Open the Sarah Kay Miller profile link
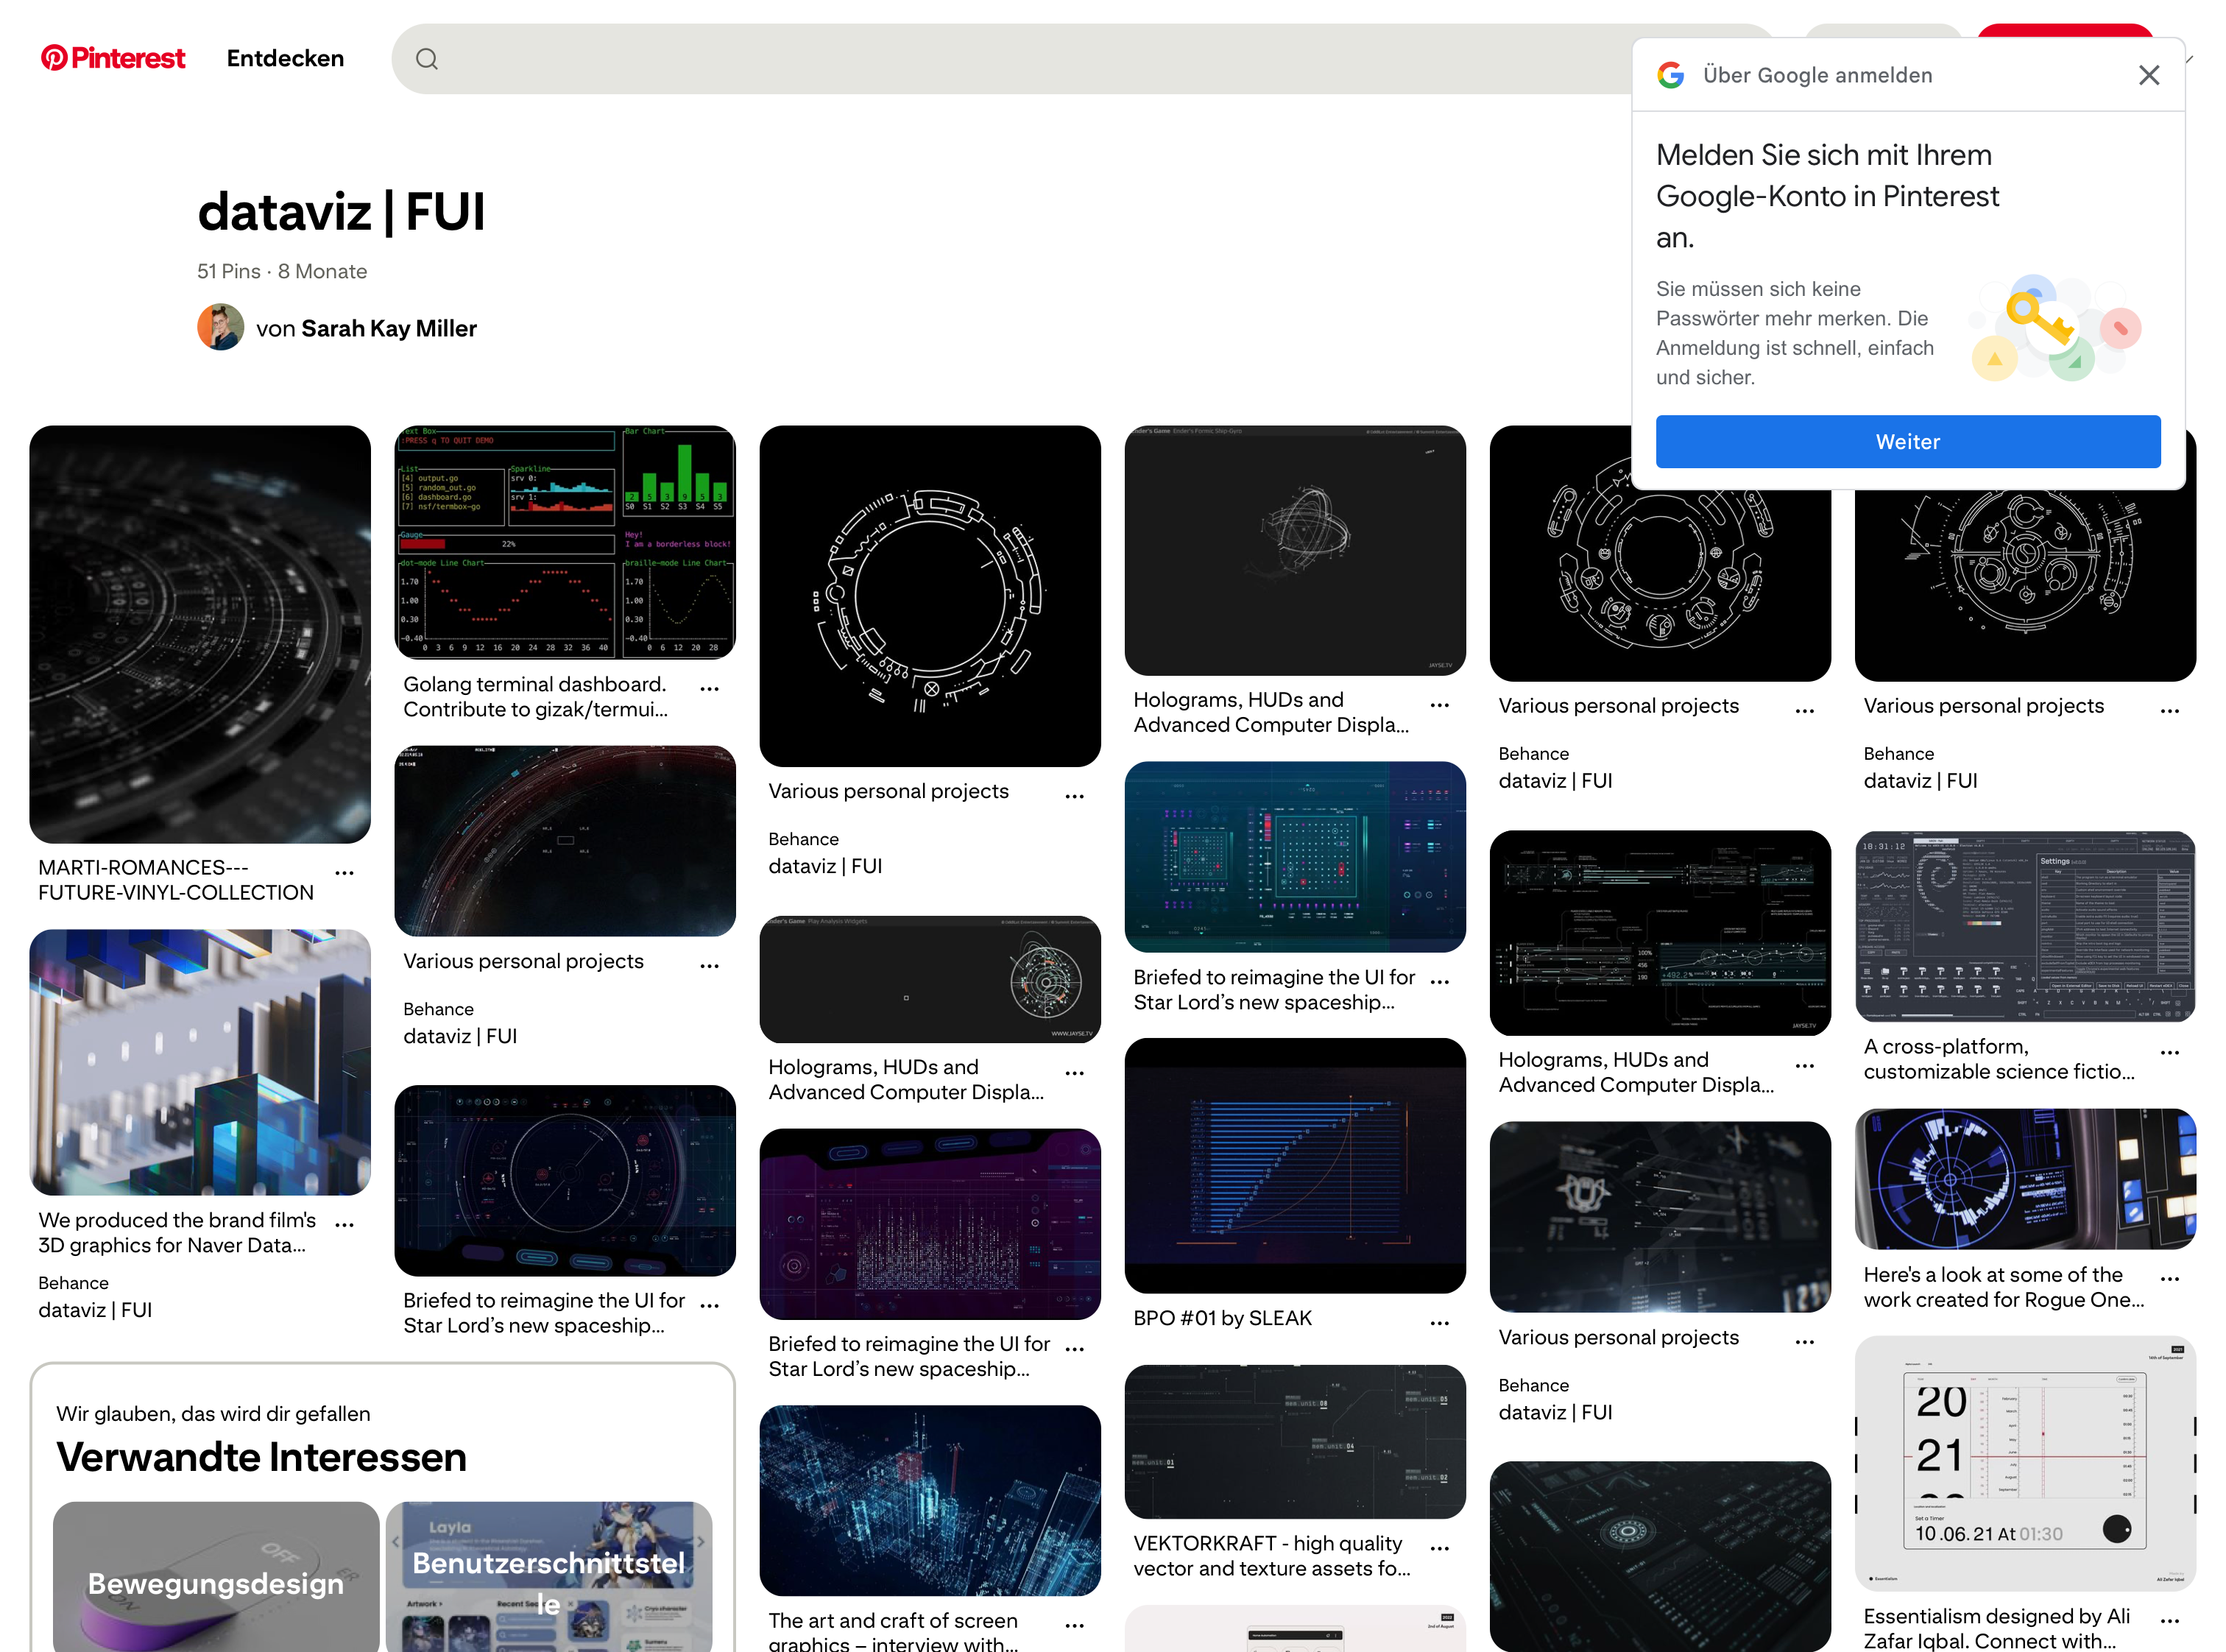The width and height of the screenshot is (2226, 1652). (x=388, y=328)
